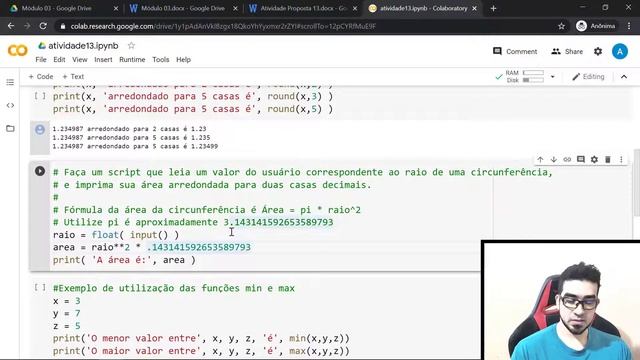Click the Disk usage bar
Image resolution: width=640 pixels, height=360 pixels.
[533, 80]
